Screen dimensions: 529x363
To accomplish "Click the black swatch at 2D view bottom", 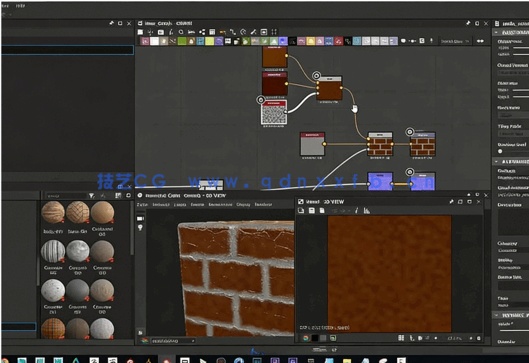I will tap(314, 338).
